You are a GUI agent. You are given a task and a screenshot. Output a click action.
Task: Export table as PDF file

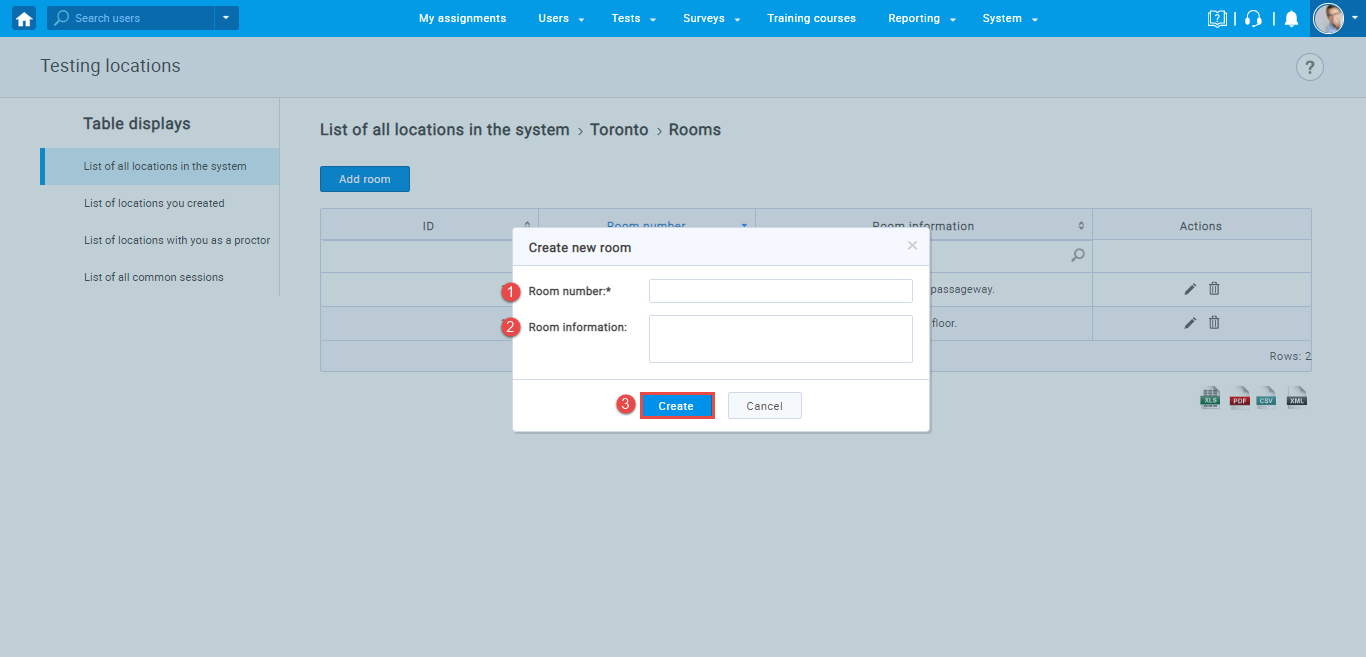[x=1240, y=398]
